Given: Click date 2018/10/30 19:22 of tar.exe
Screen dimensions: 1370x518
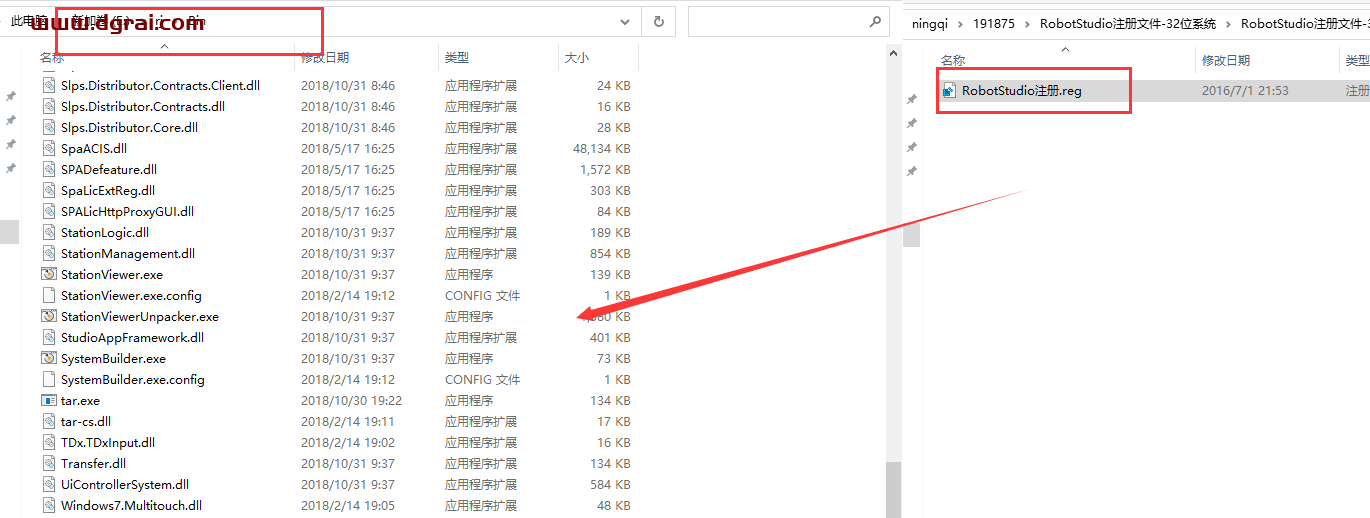Looking at the screenshot, I should (x=351, y=401).
